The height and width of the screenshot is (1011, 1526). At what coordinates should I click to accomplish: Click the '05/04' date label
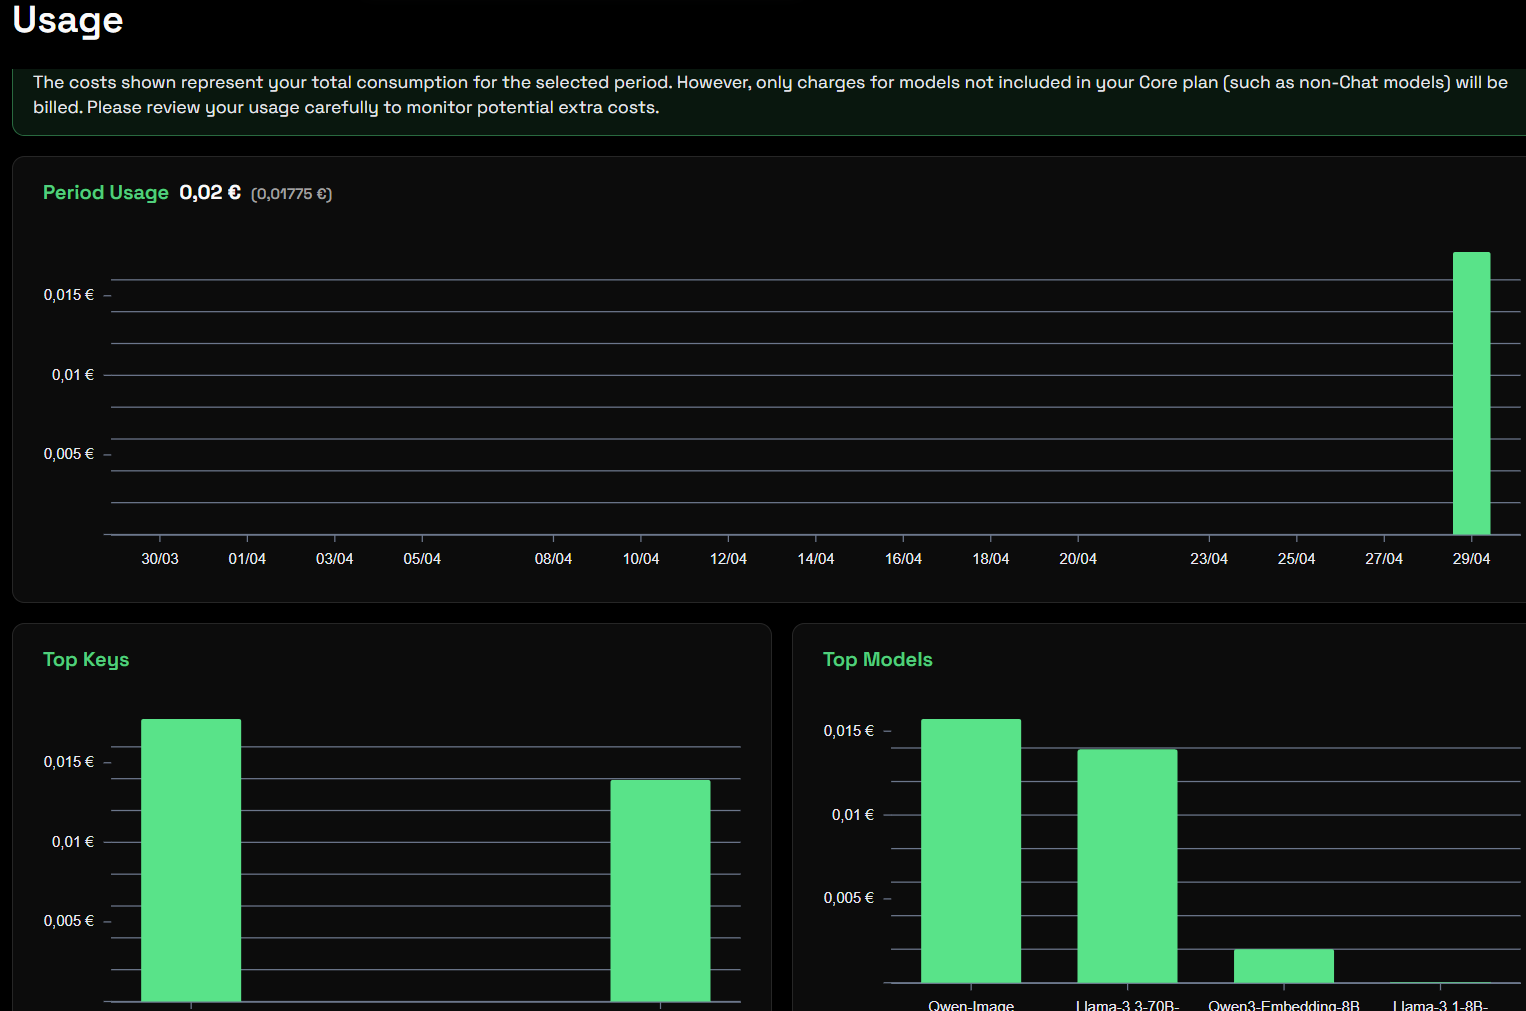pyautogui.click(x=422, y=559)
